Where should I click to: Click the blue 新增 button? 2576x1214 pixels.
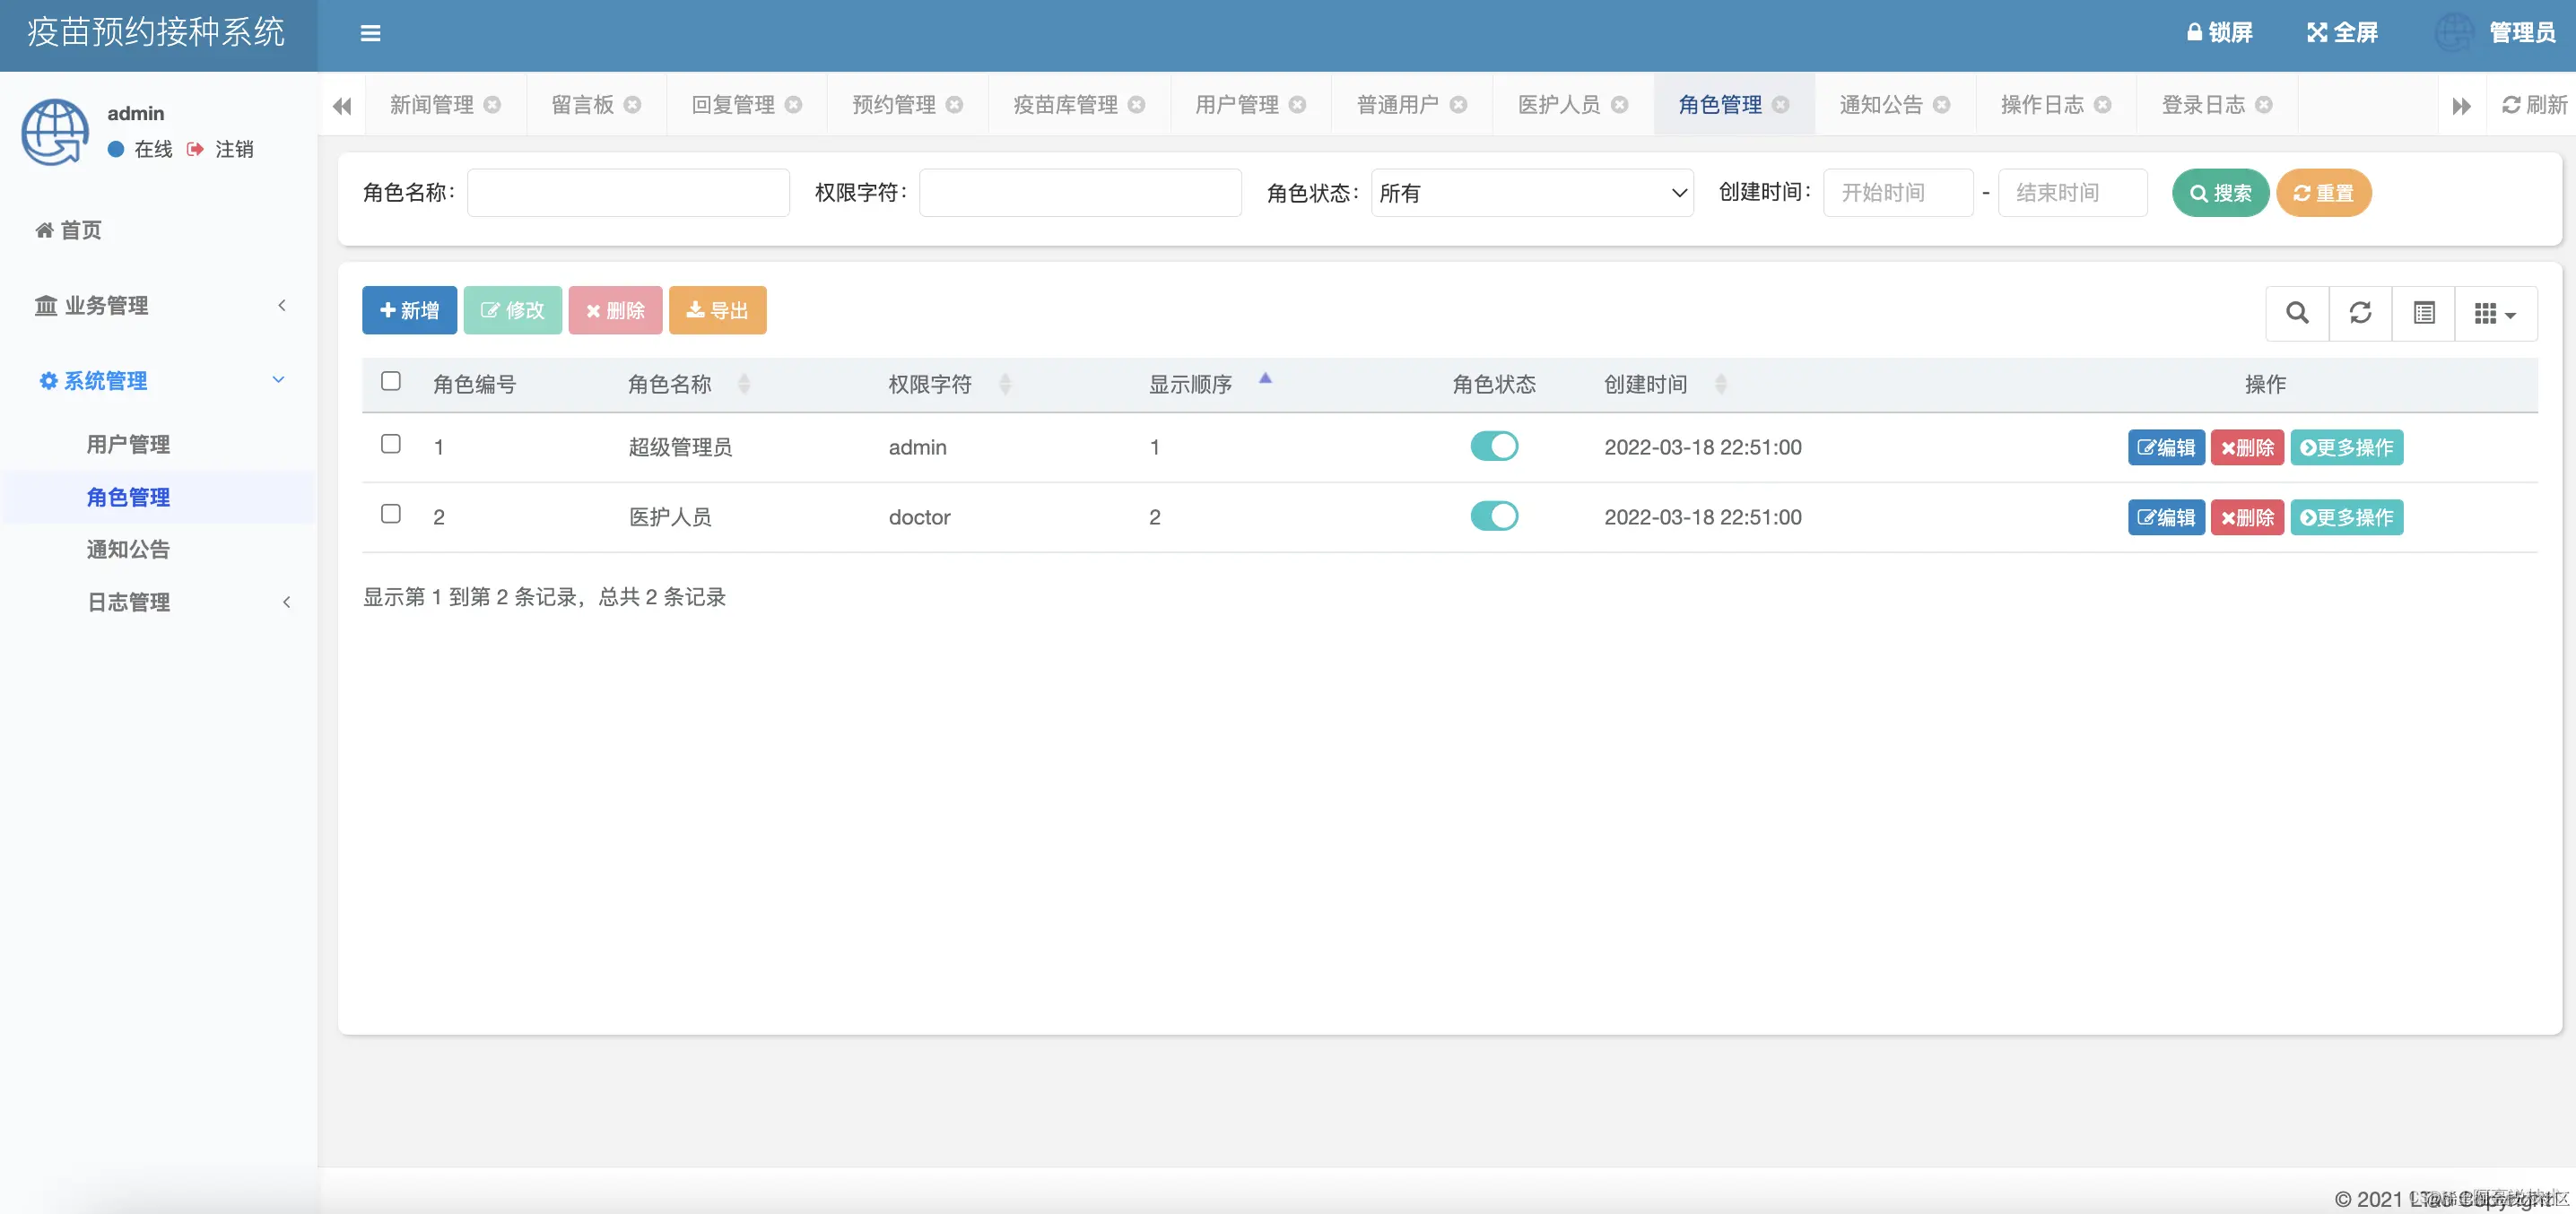click(409, 310)
